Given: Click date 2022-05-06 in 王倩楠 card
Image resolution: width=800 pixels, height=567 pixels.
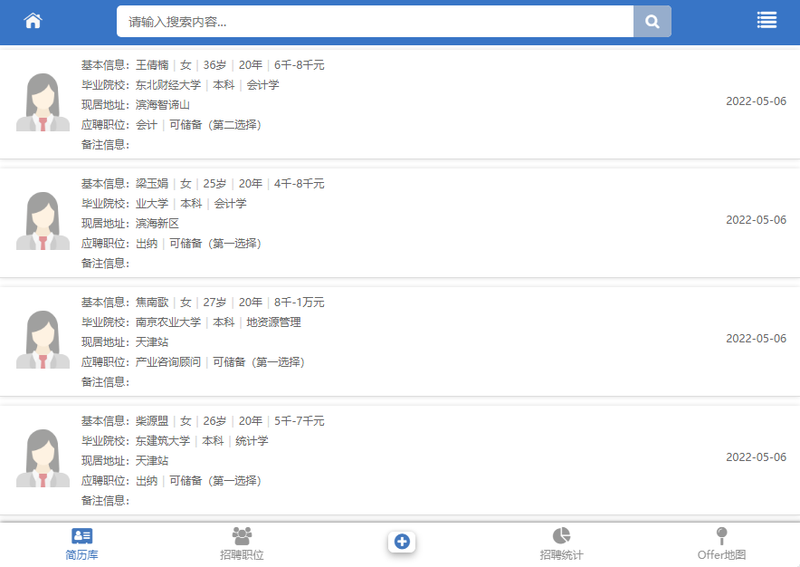Looking at the screenshot, I should pos(756,101).
